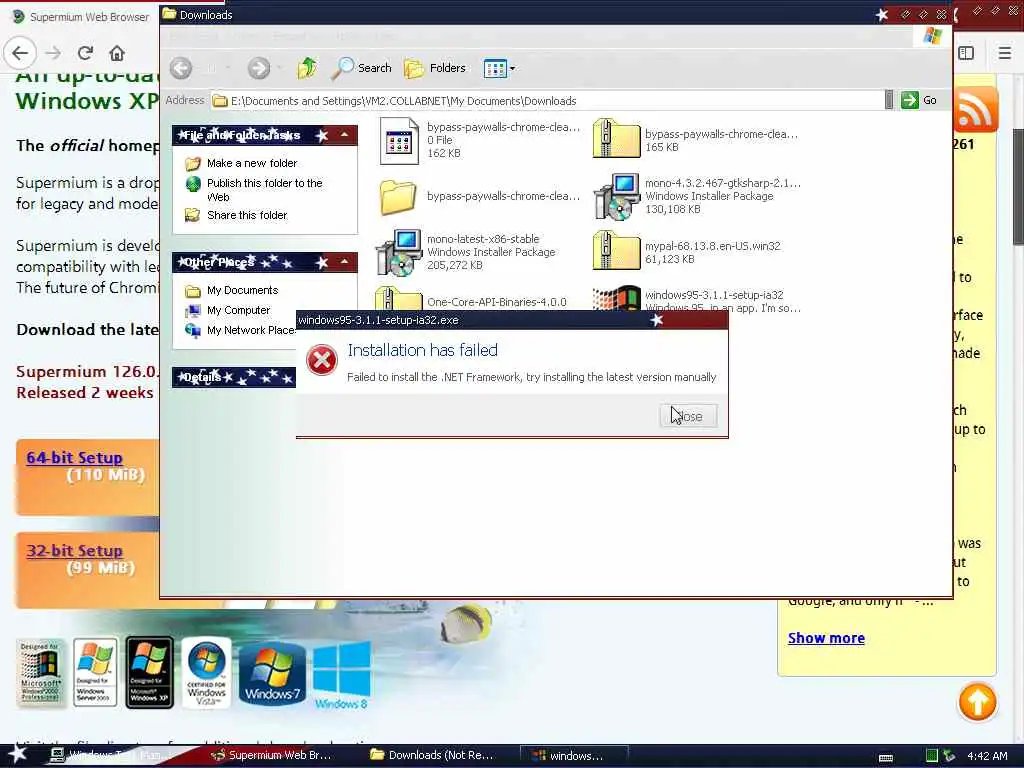1024x768 pixels.
Task: Reload the page in Supermium browser
Action: pos(85,53)
